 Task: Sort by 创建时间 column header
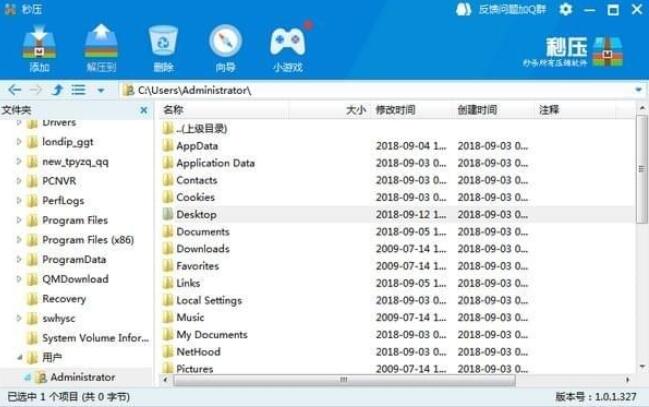(493, 110)
